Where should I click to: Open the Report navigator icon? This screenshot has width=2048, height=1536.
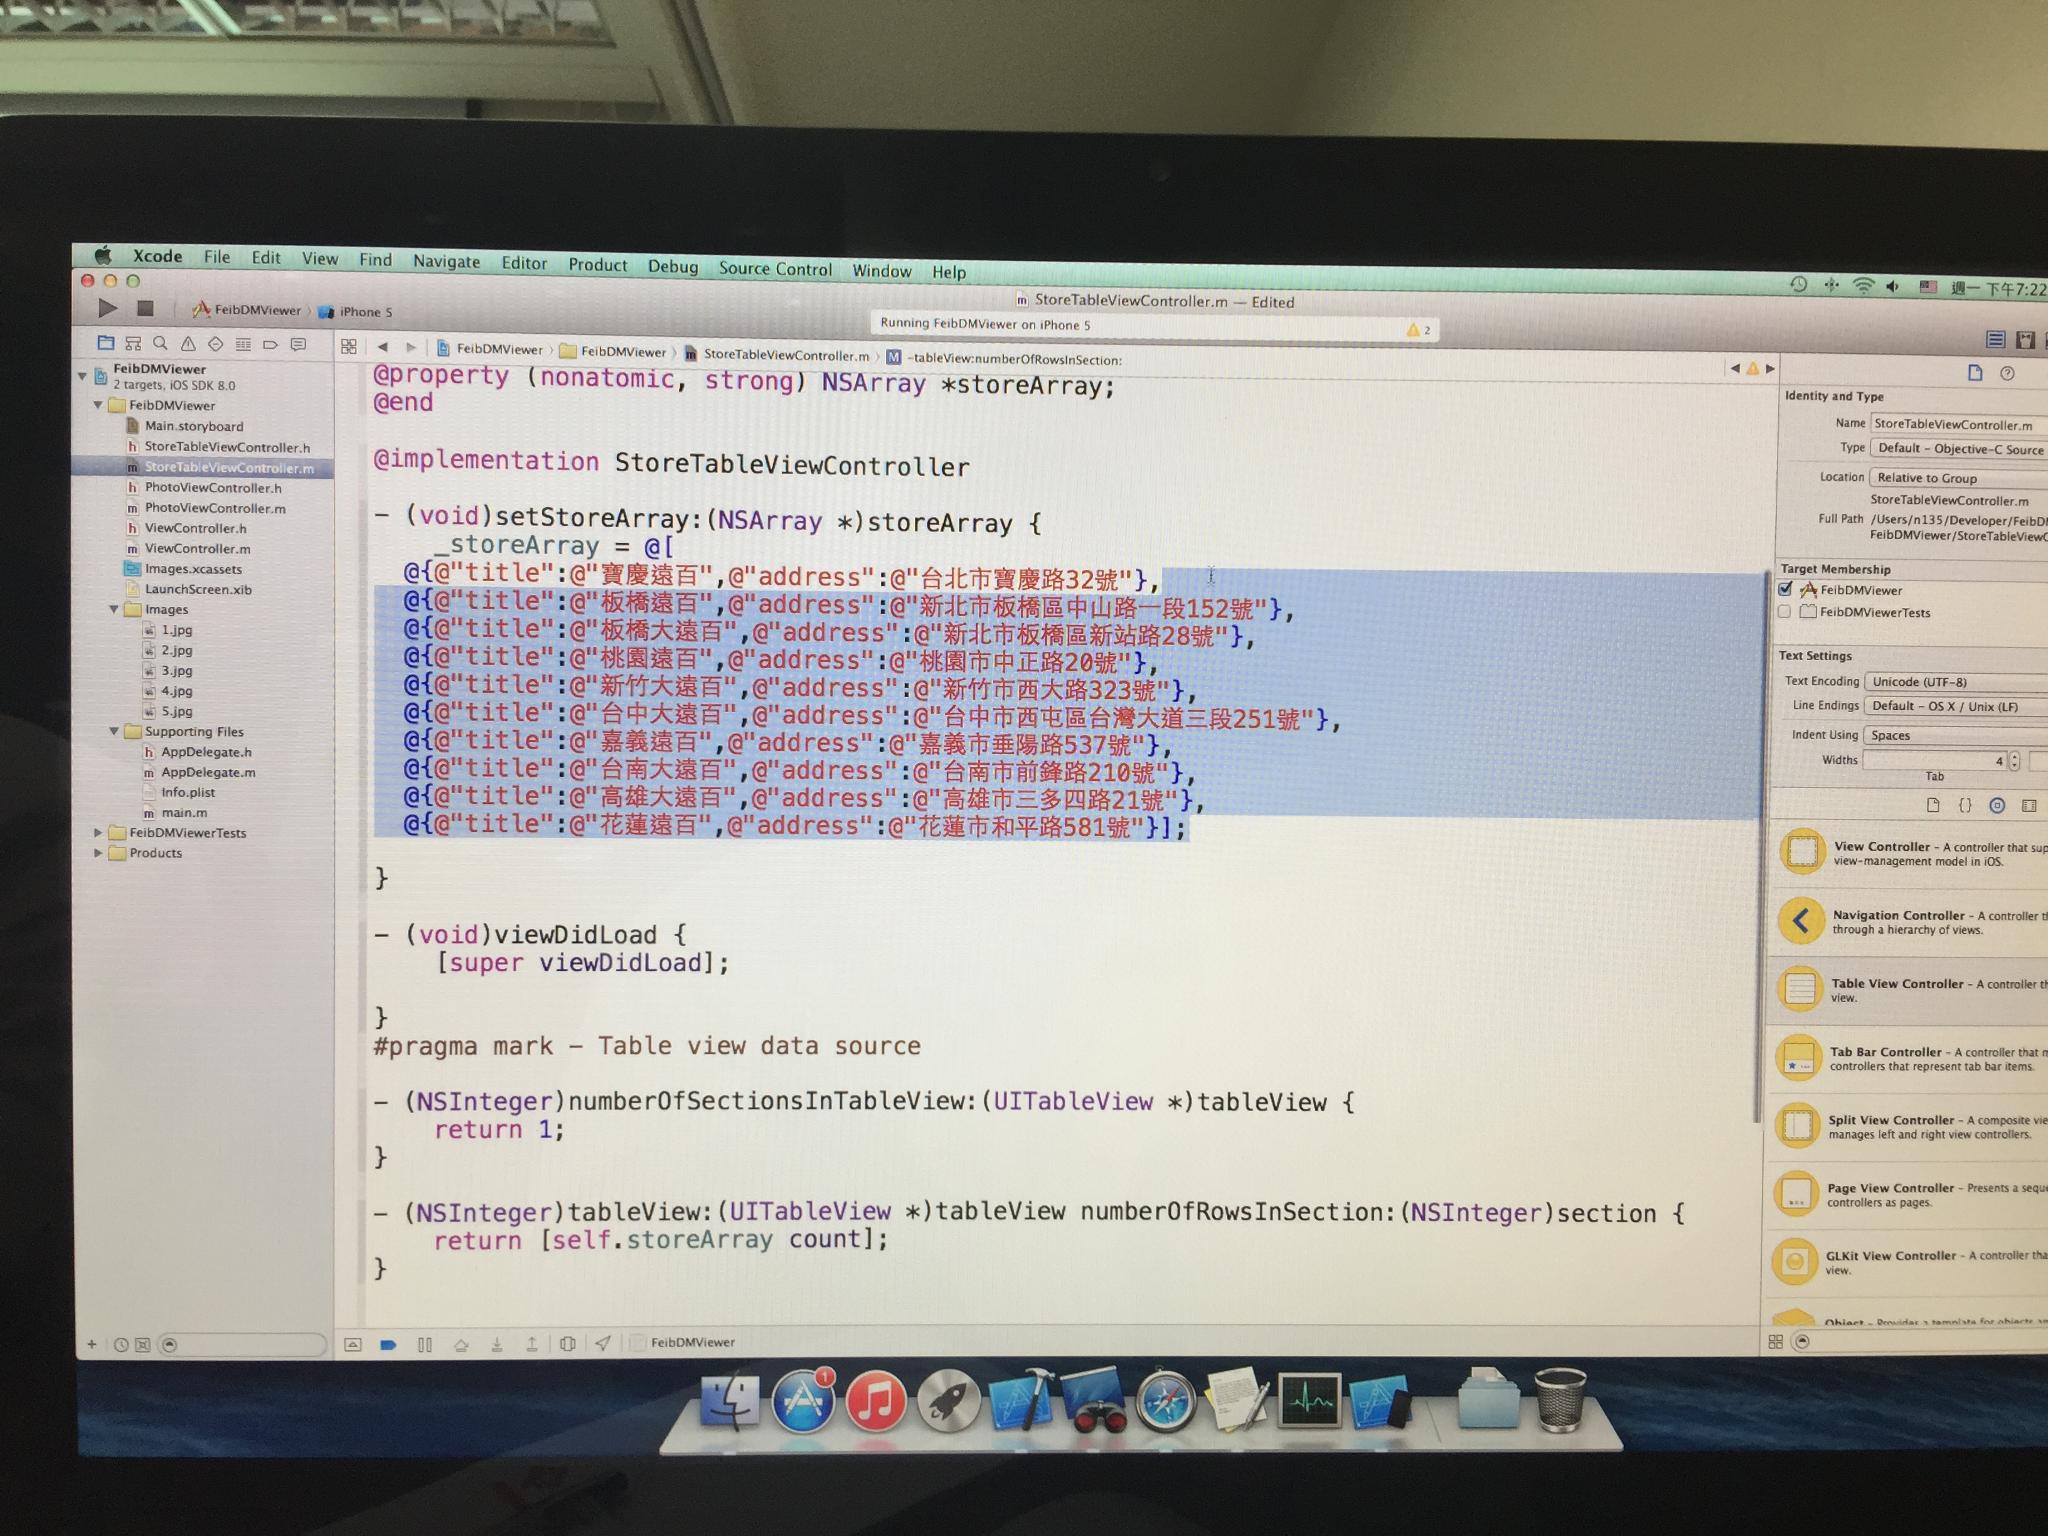(298, 345)
